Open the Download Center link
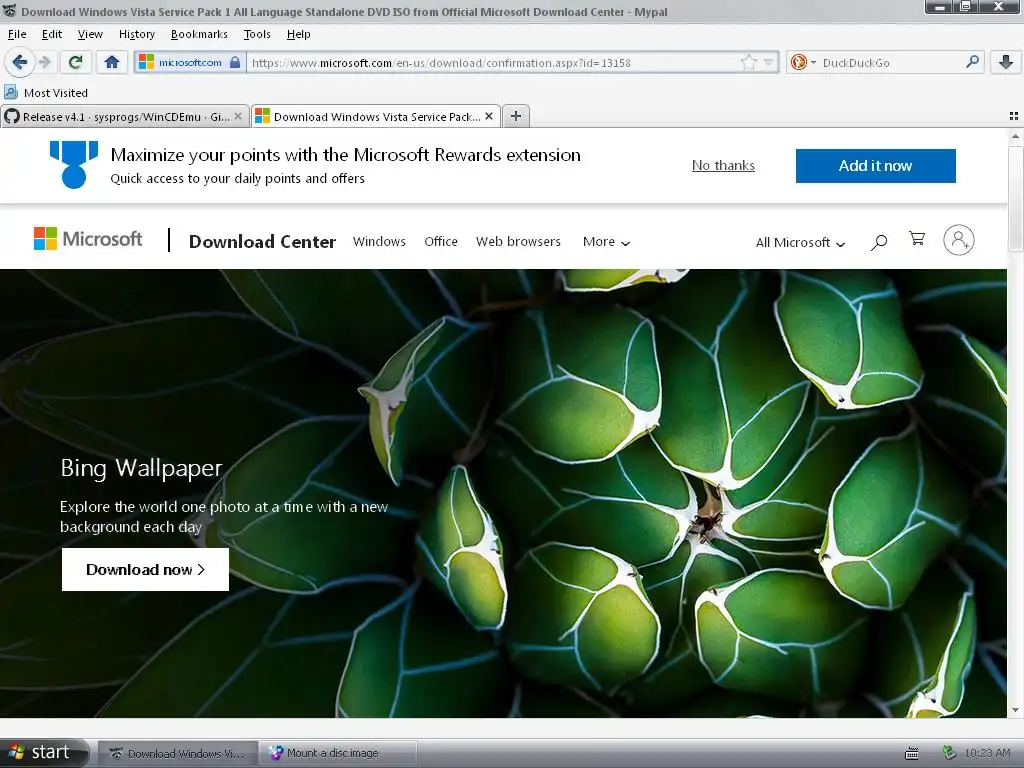This screenshot has height=768, width=1024. [262, 242]
